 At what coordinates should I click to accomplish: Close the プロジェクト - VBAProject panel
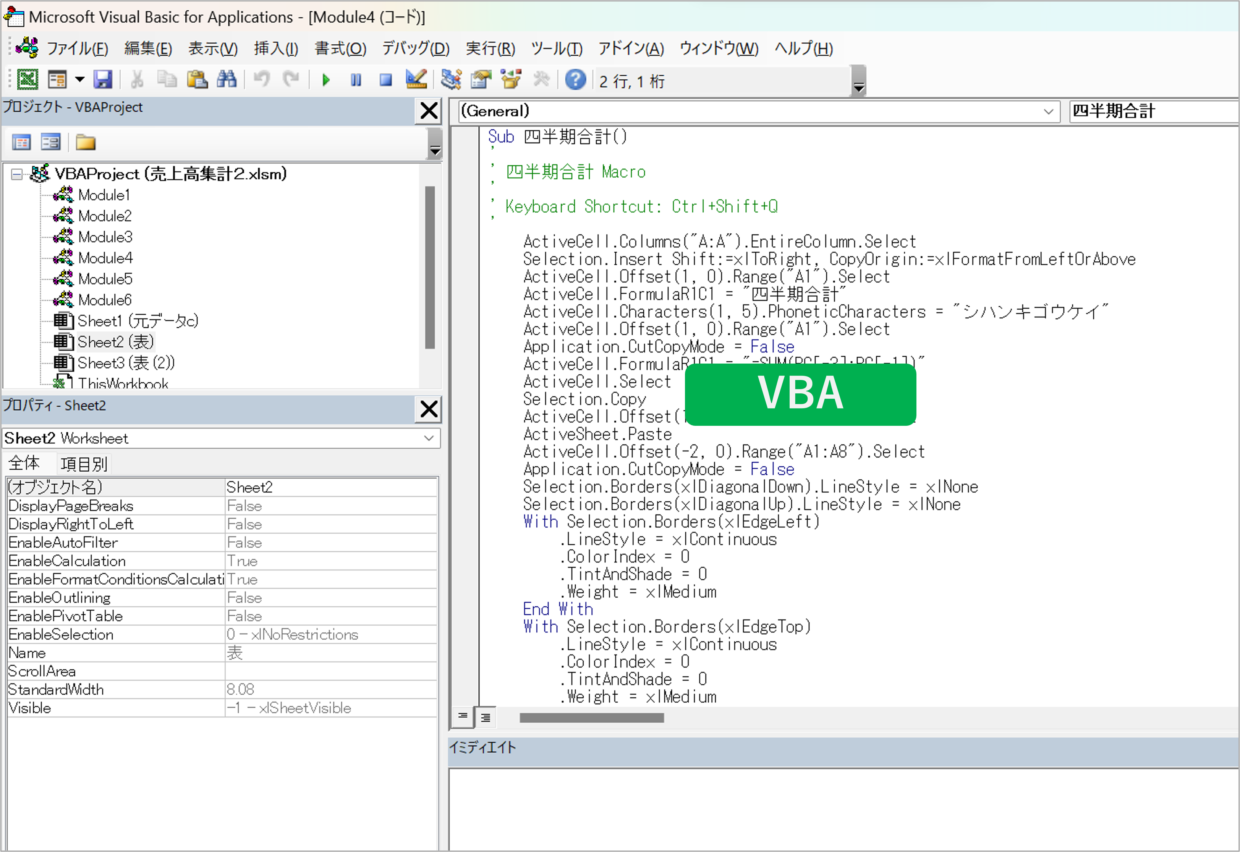click(428, 111)
